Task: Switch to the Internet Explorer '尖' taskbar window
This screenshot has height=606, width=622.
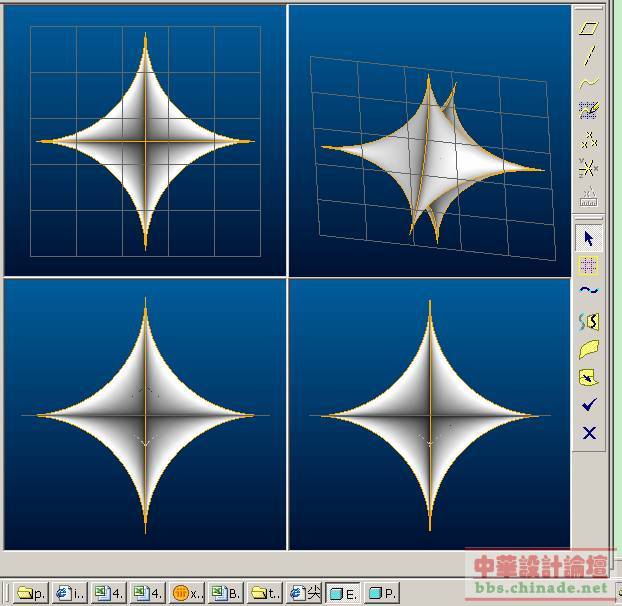Action: coord(304,593)
